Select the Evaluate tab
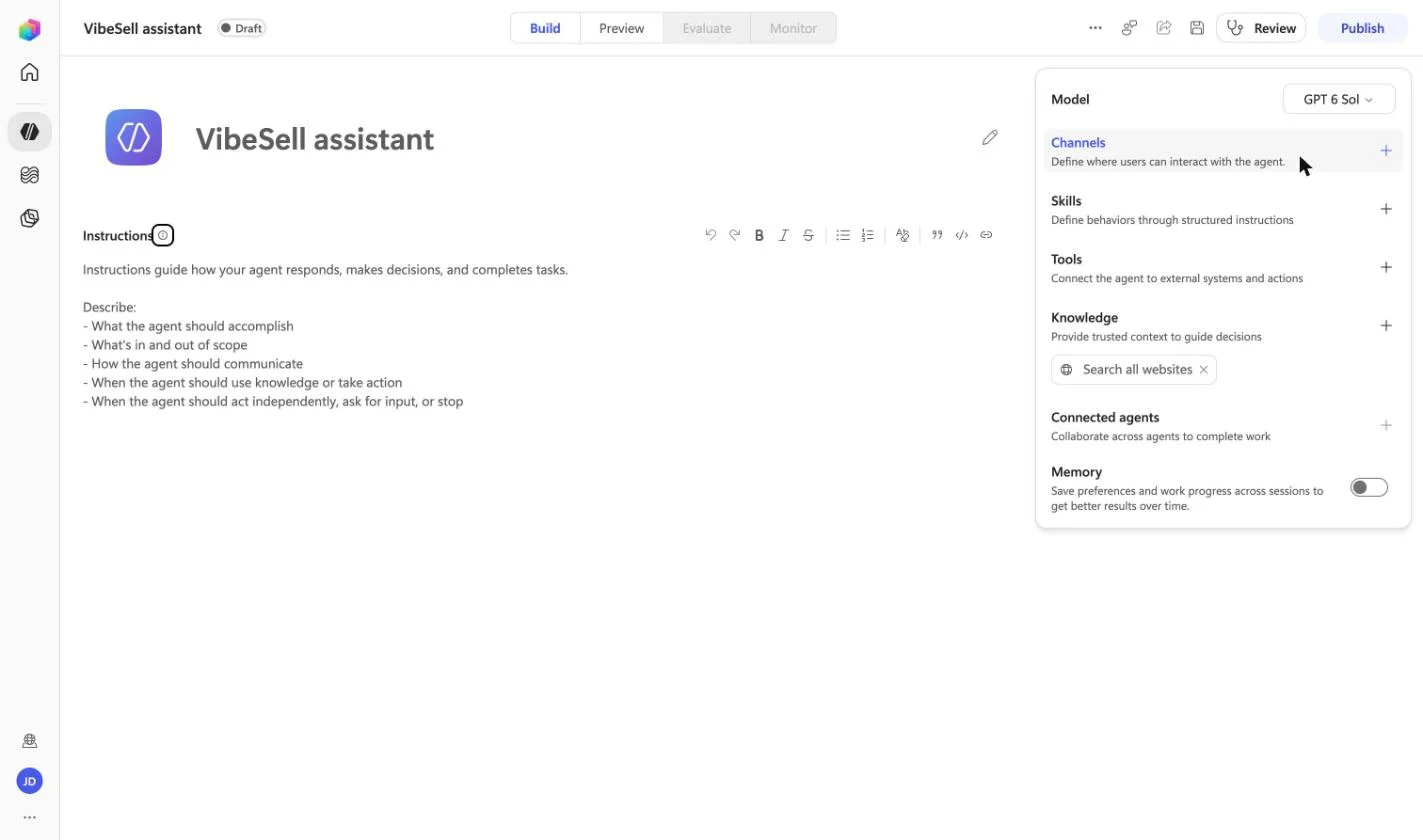The width and height of the screenshot is (1423, 840). click(x=707, y=28)
